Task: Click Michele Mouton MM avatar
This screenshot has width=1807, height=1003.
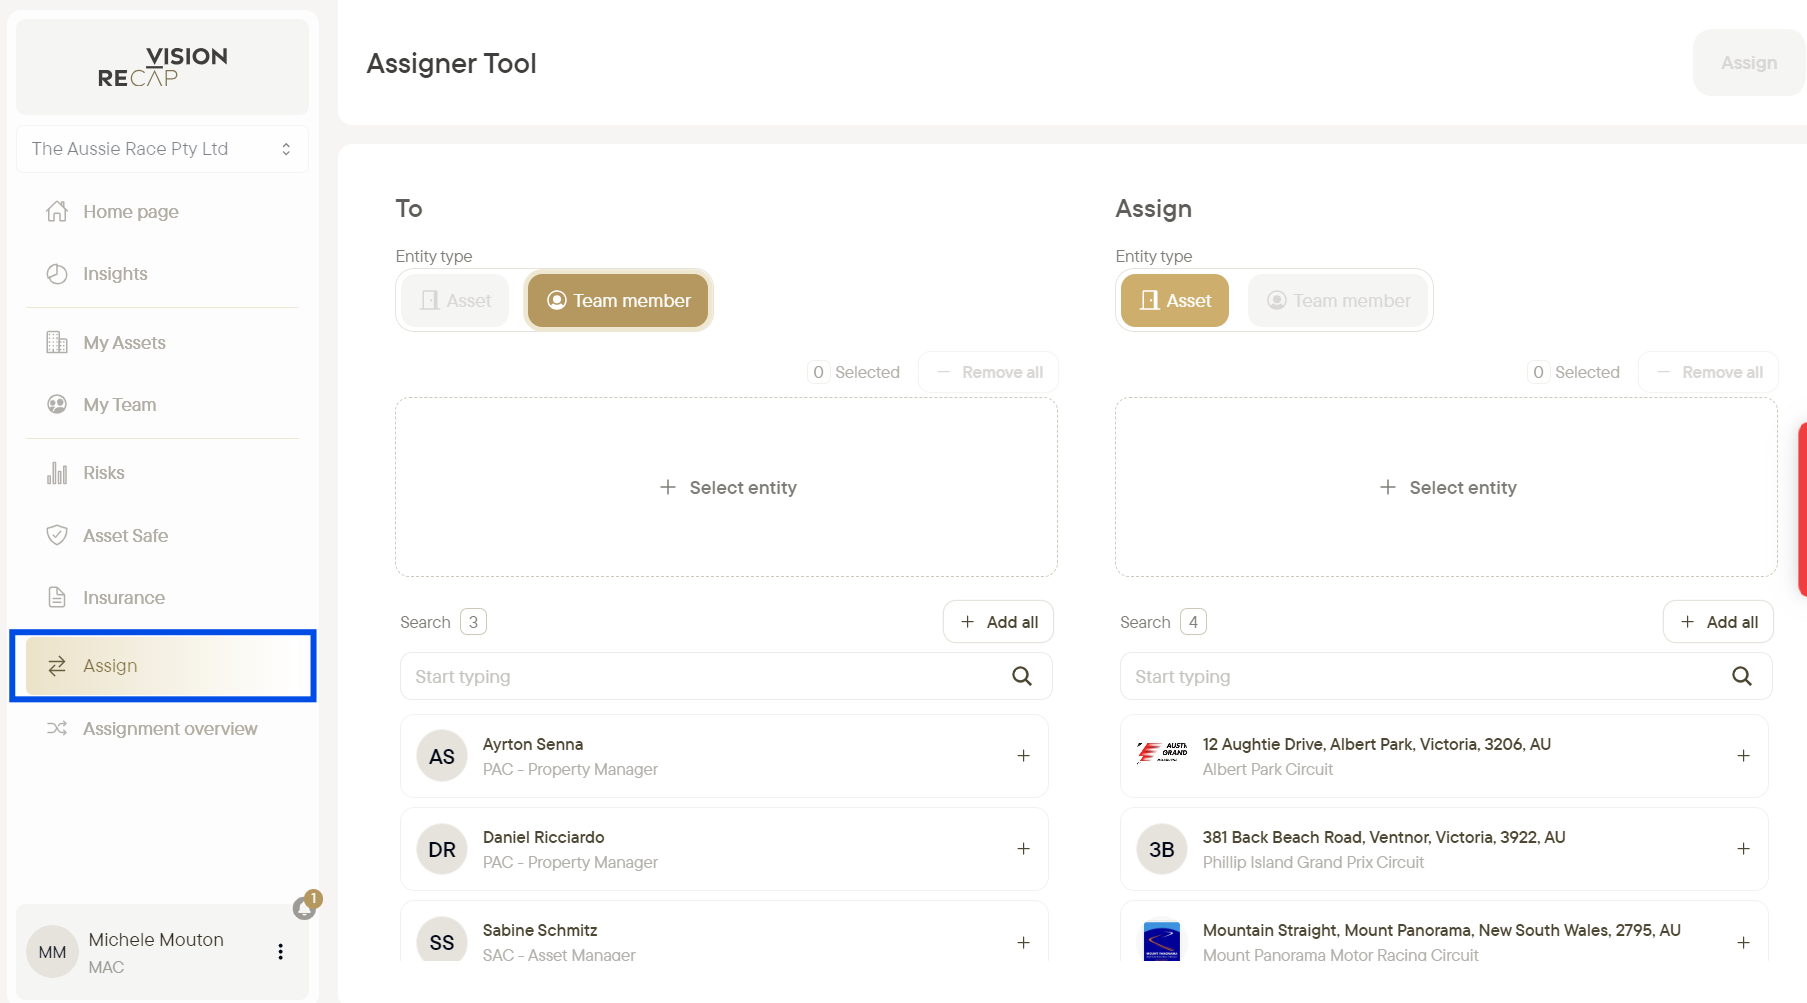Action: [52, 952]
